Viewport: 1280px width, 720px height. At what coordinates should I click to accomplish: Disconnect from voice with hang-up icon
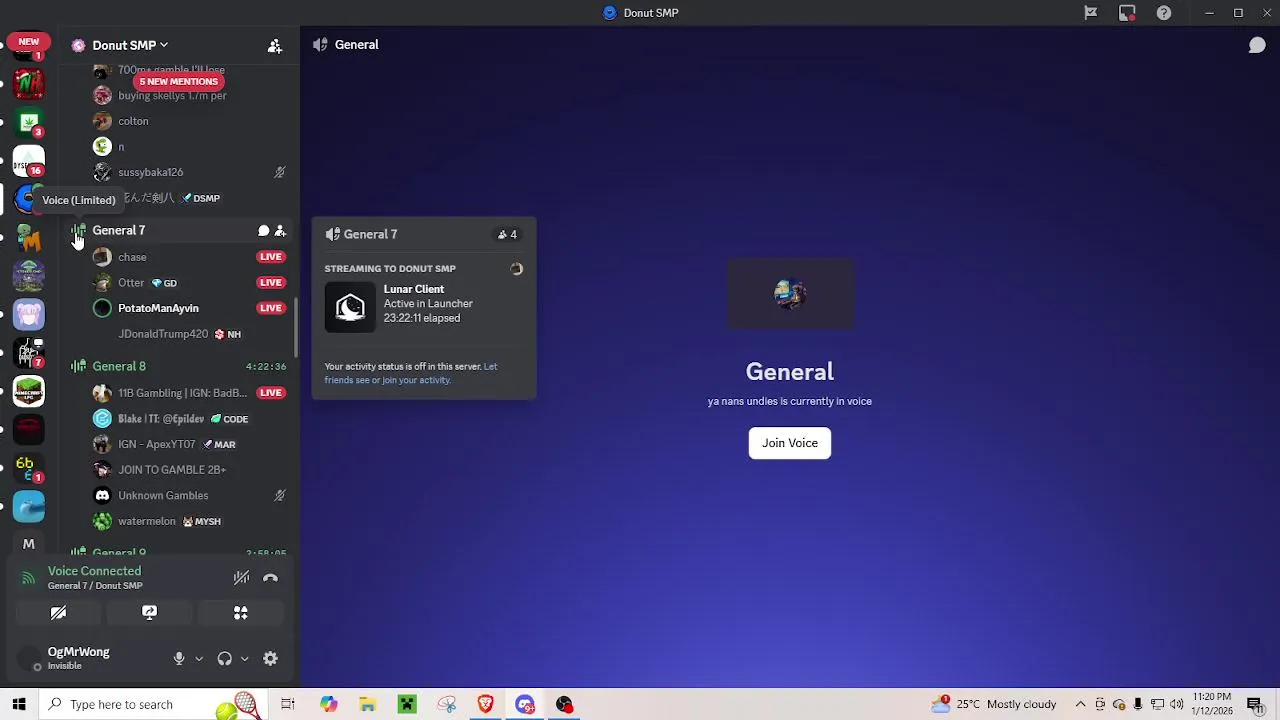(270, 578)
